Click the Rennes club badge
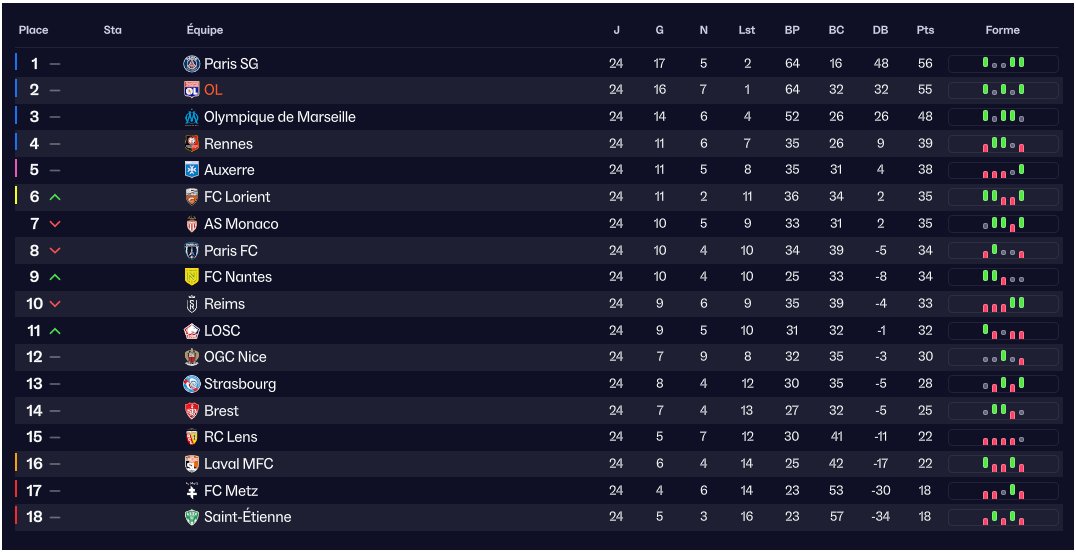The image size is (1076, 553). point(192,144)
